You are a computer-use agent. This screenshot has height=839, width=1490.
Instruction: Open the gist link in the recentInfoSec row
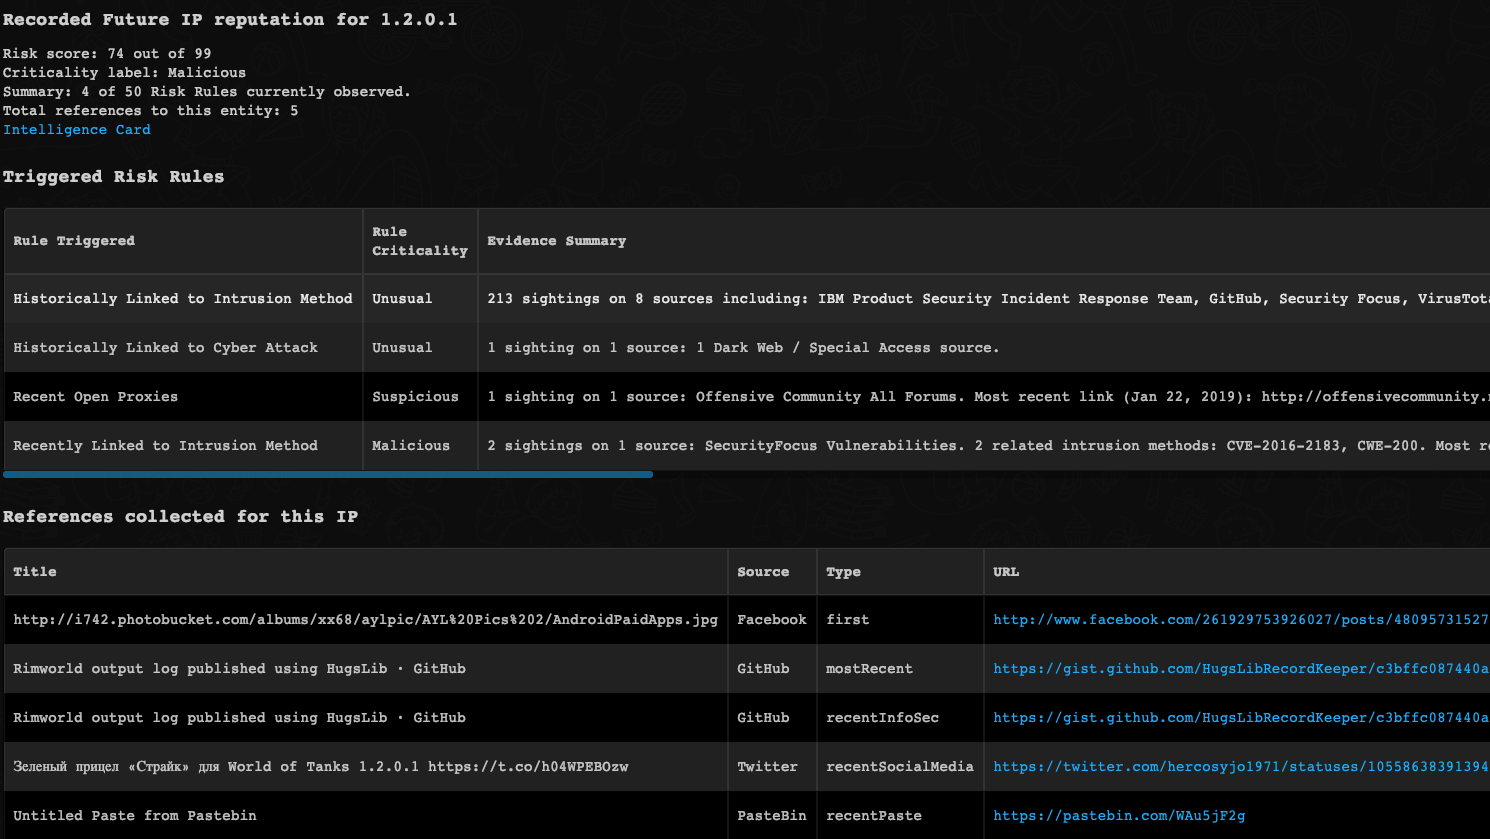pos(1240,718)
